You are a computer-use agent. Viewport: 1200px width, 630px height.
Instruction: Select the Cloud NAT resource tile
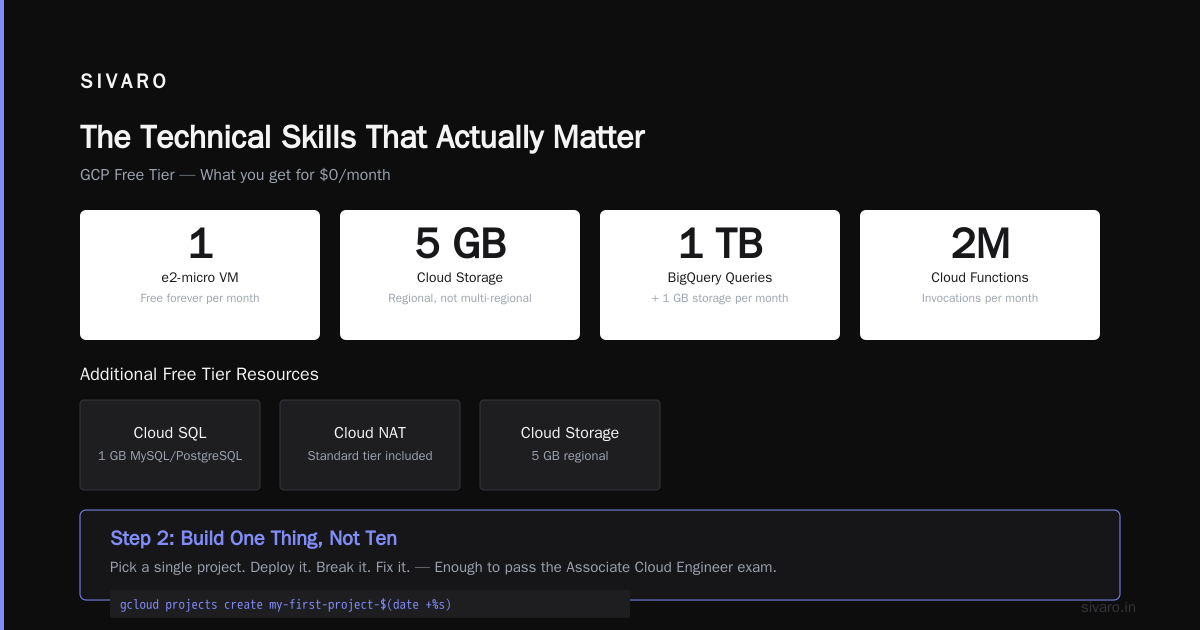coord(370,445)
